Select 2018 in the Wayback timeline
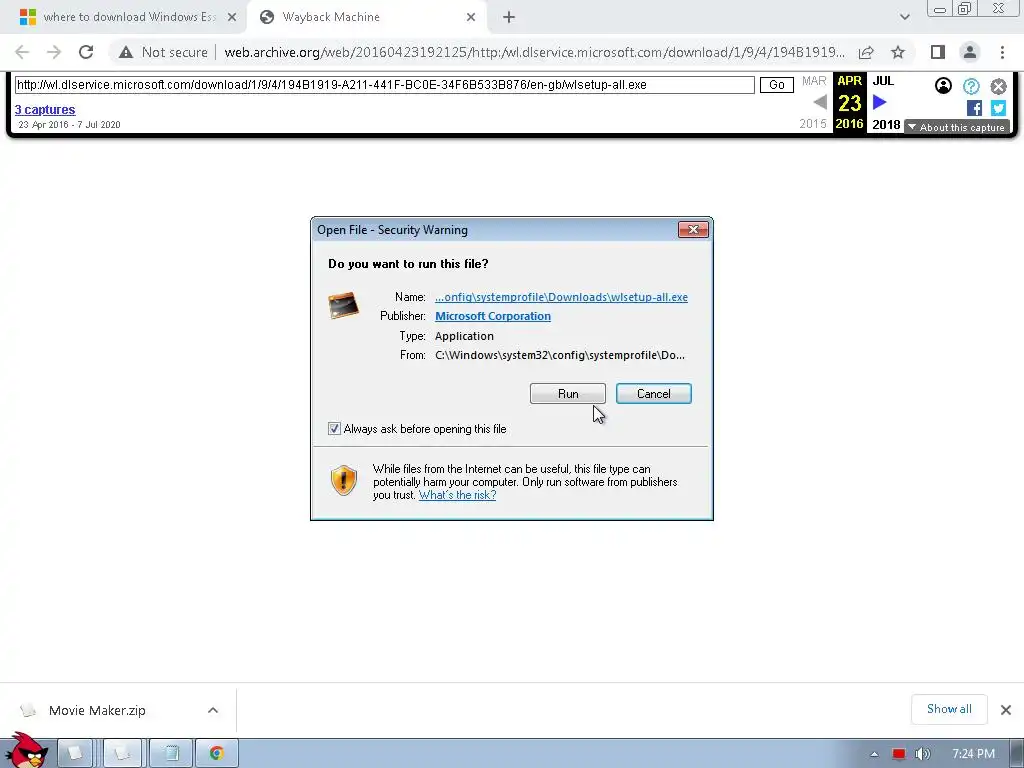 886,124
